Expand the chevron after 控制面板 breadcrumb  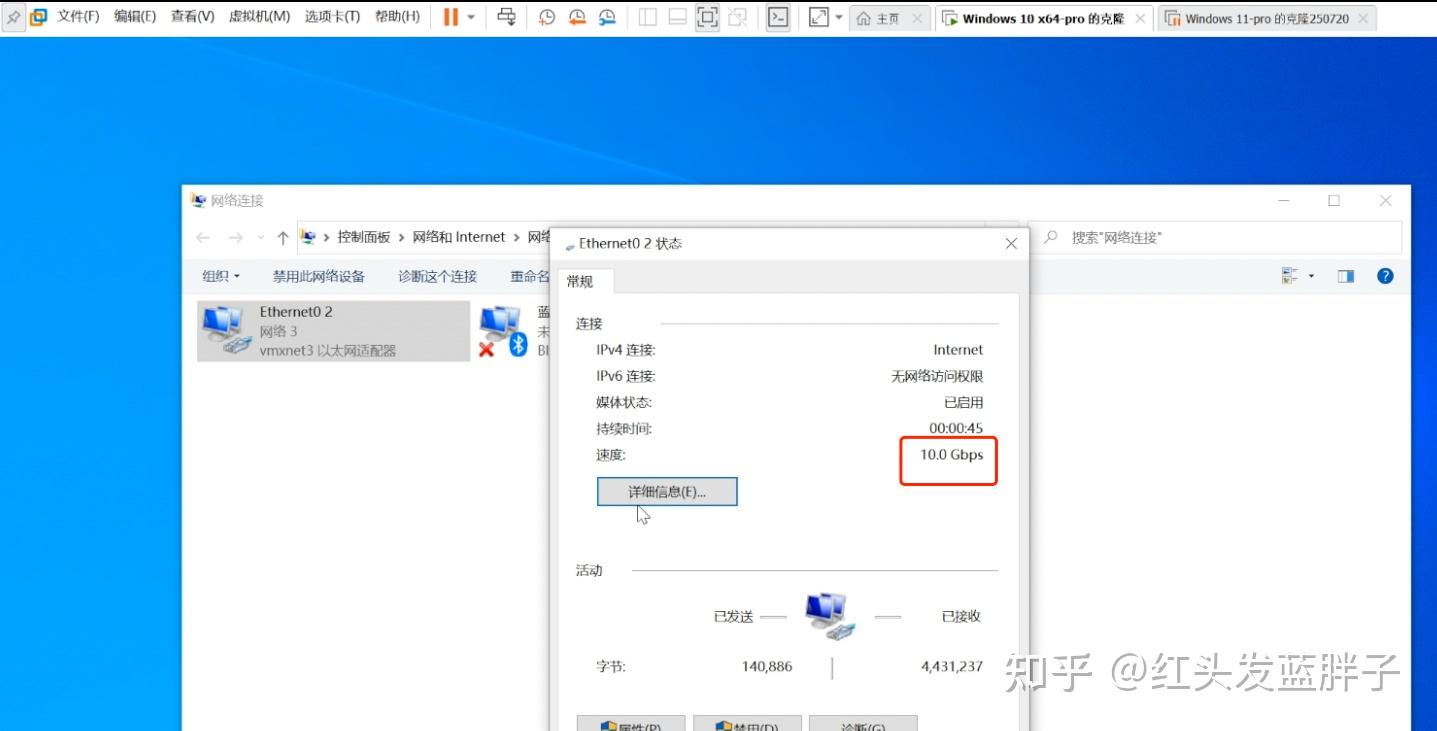(402, 237)
